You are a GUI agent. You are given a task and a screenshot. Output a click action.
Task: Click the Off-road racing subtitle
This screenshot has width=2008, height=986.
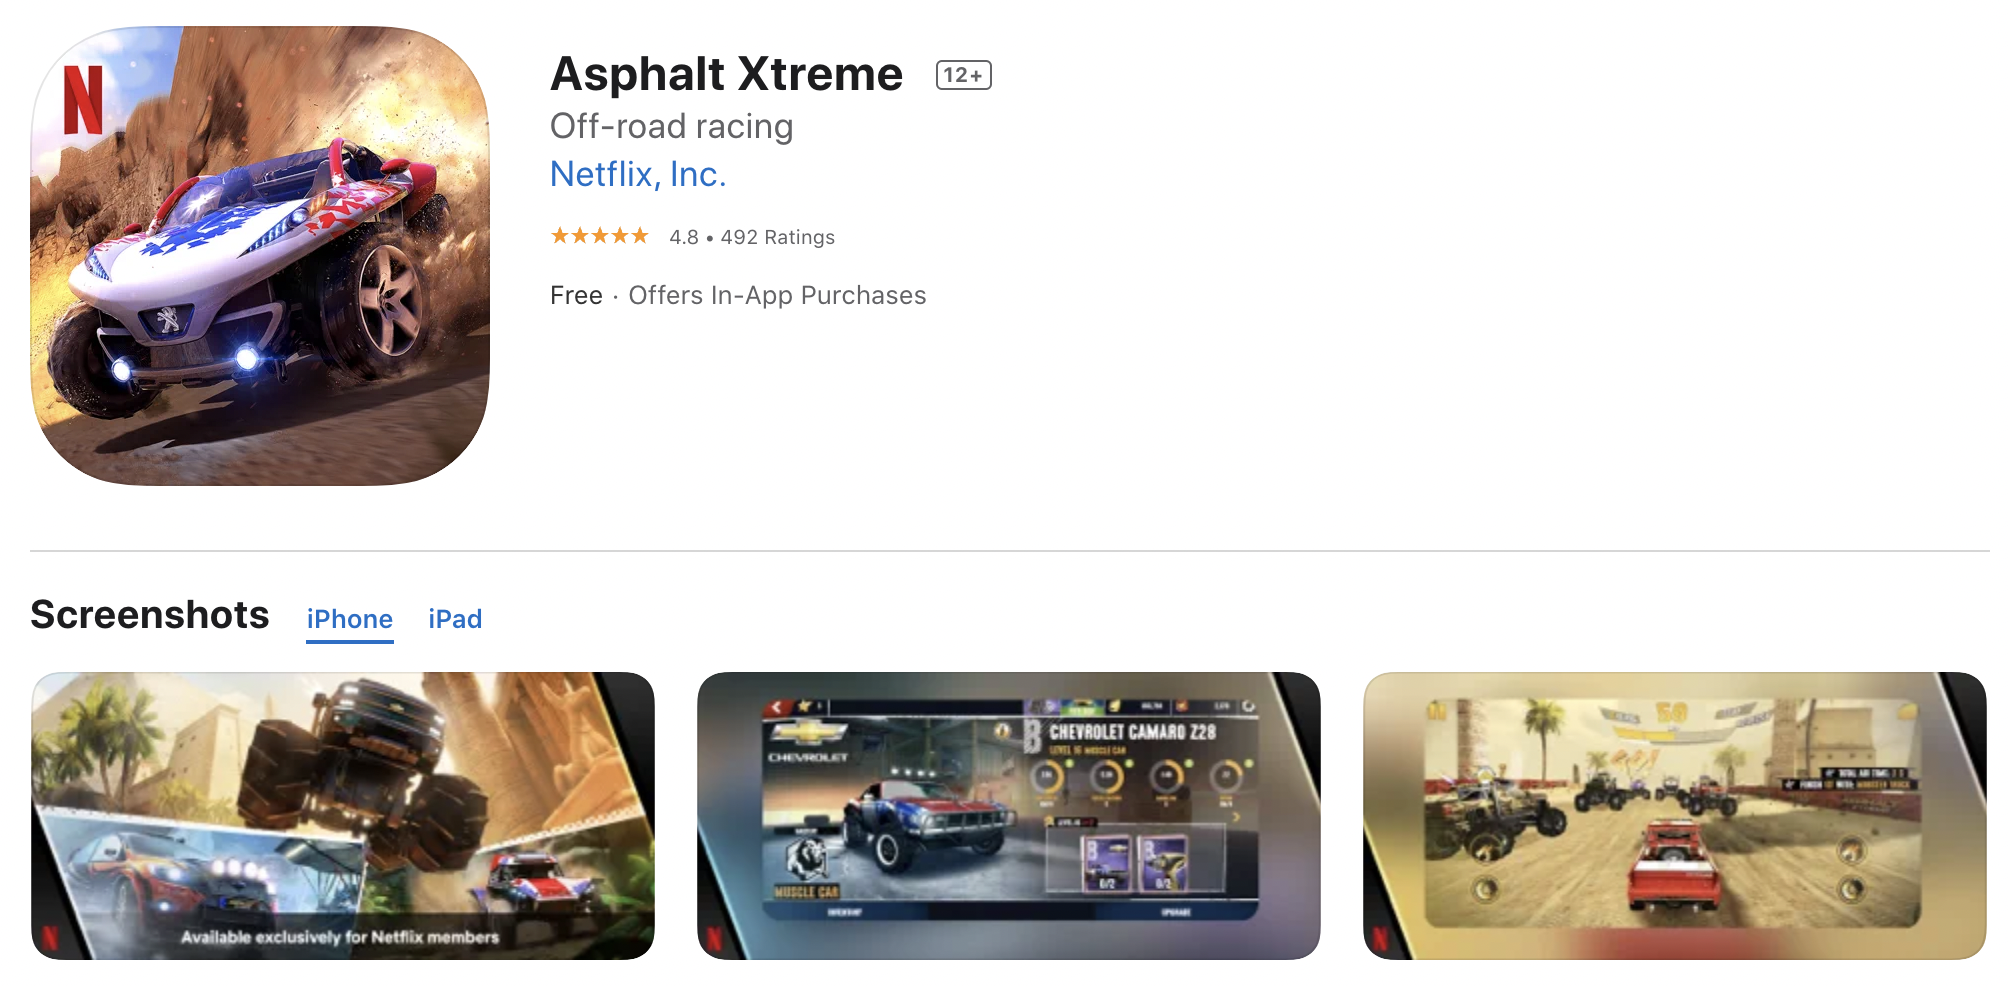click(x=672, y=126)
